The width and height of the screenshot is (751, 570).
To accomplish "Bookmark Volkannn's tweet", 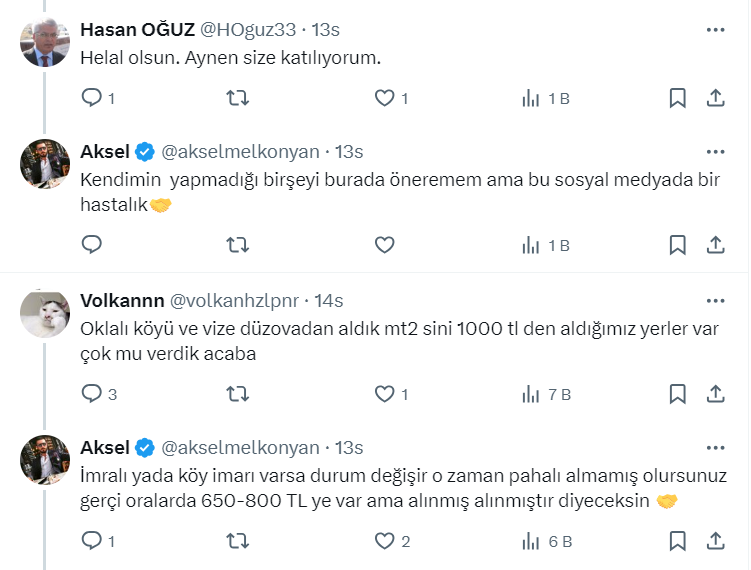I will pos(677,394).
